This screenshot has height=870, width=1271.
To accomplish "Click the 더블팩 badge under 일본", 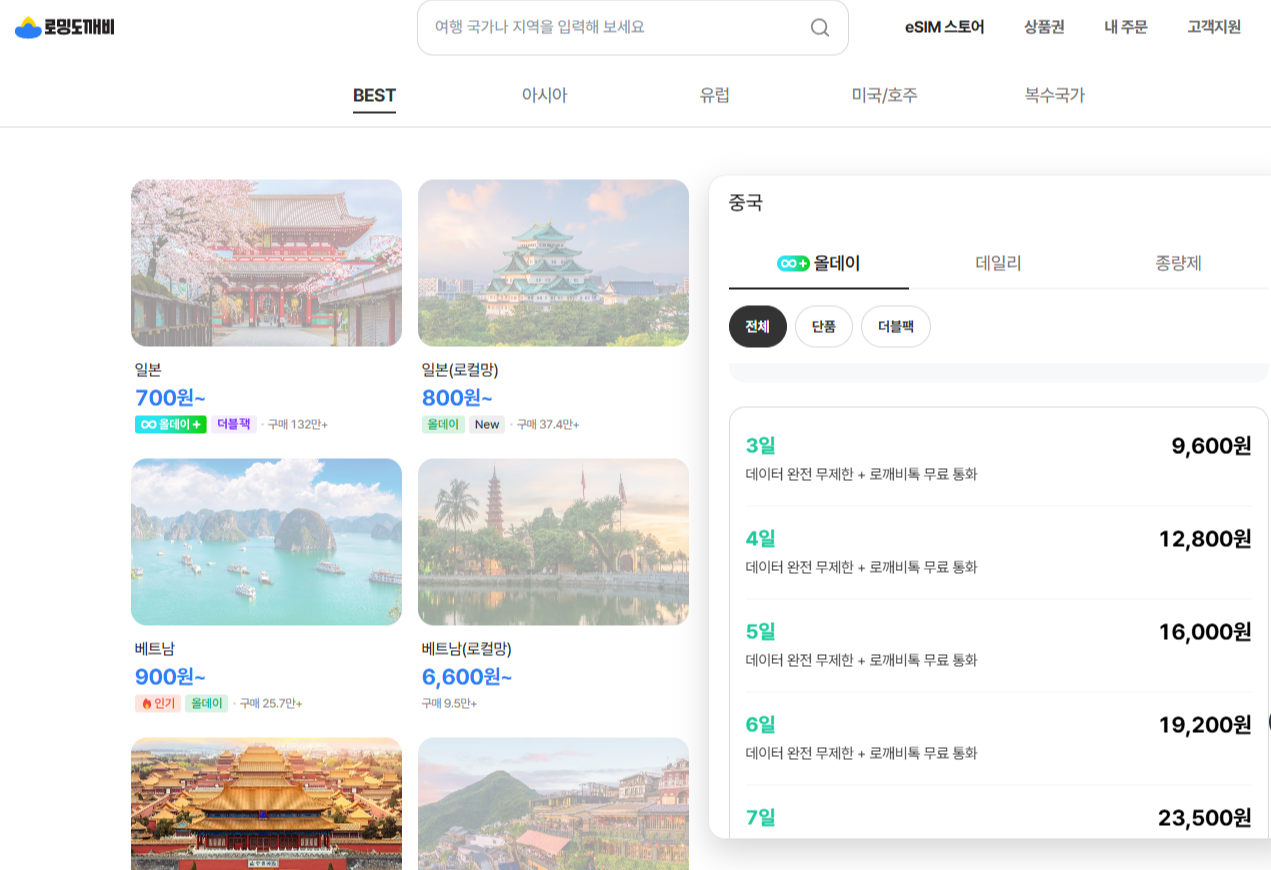I will pos(233,424).
